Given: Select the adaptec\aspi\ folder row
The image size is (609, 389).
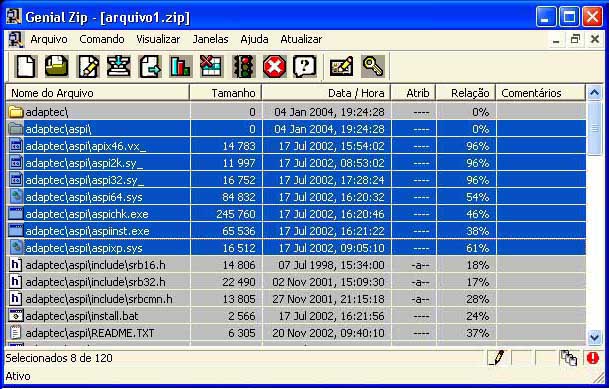Looking at the screenshot, I should tap(296, 129).
